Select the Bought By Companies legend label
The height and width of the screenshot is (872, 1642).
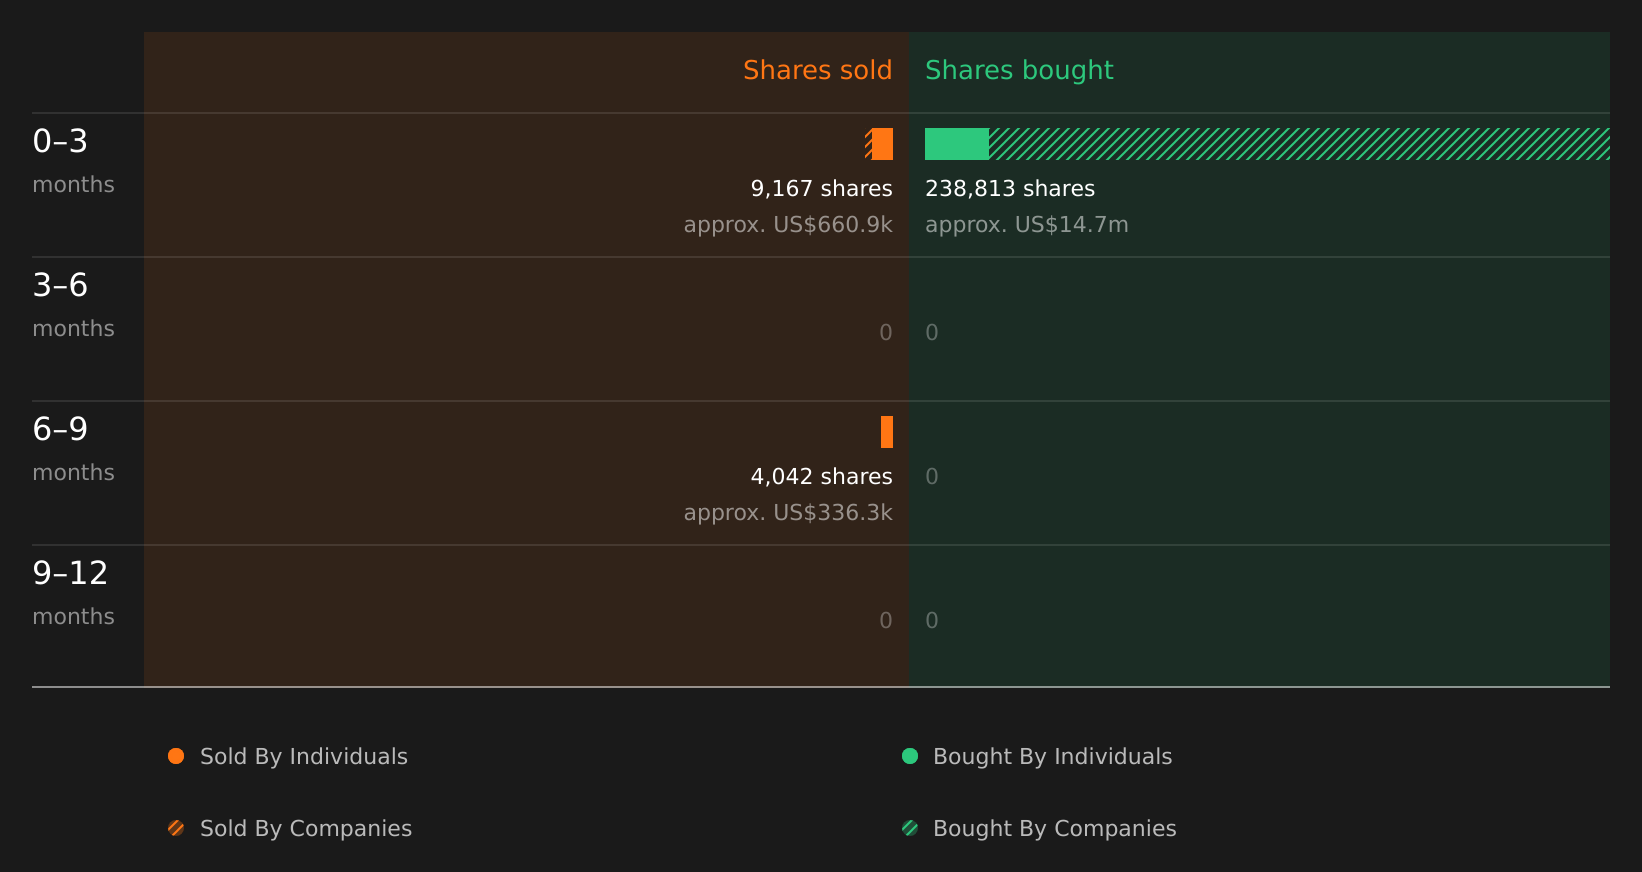[1054, 829]
